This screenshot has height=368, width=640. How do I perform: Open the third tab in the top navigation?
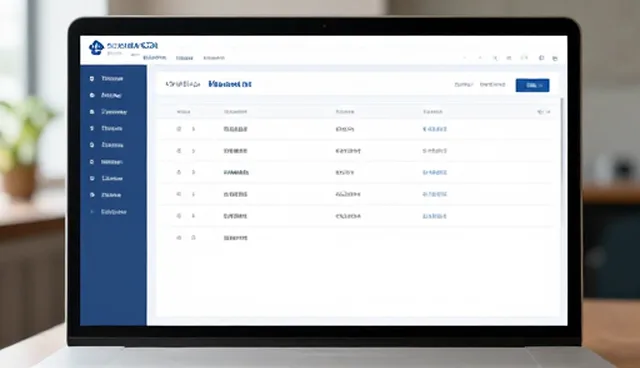[214, 58]
